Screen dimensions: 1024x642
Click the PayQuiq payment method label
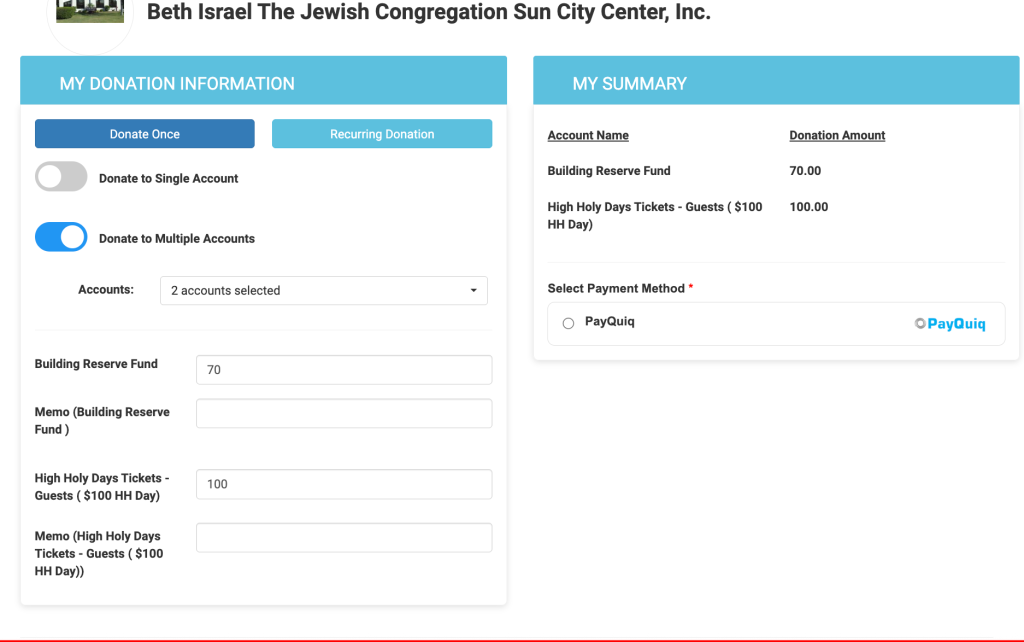pyautogui.click(x=610, y=322)
